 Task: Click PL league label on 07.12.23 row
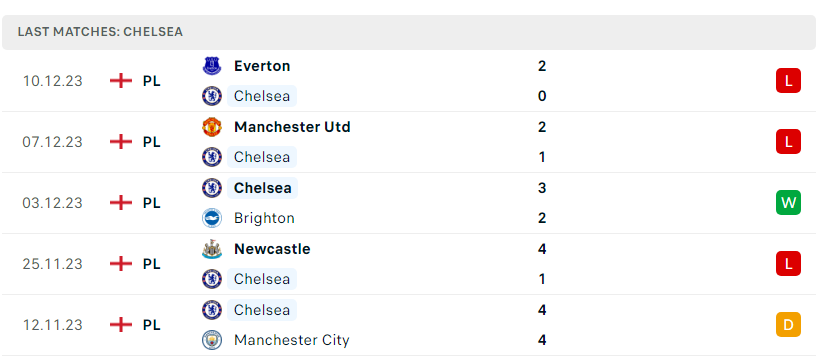[x=151, y=142]
